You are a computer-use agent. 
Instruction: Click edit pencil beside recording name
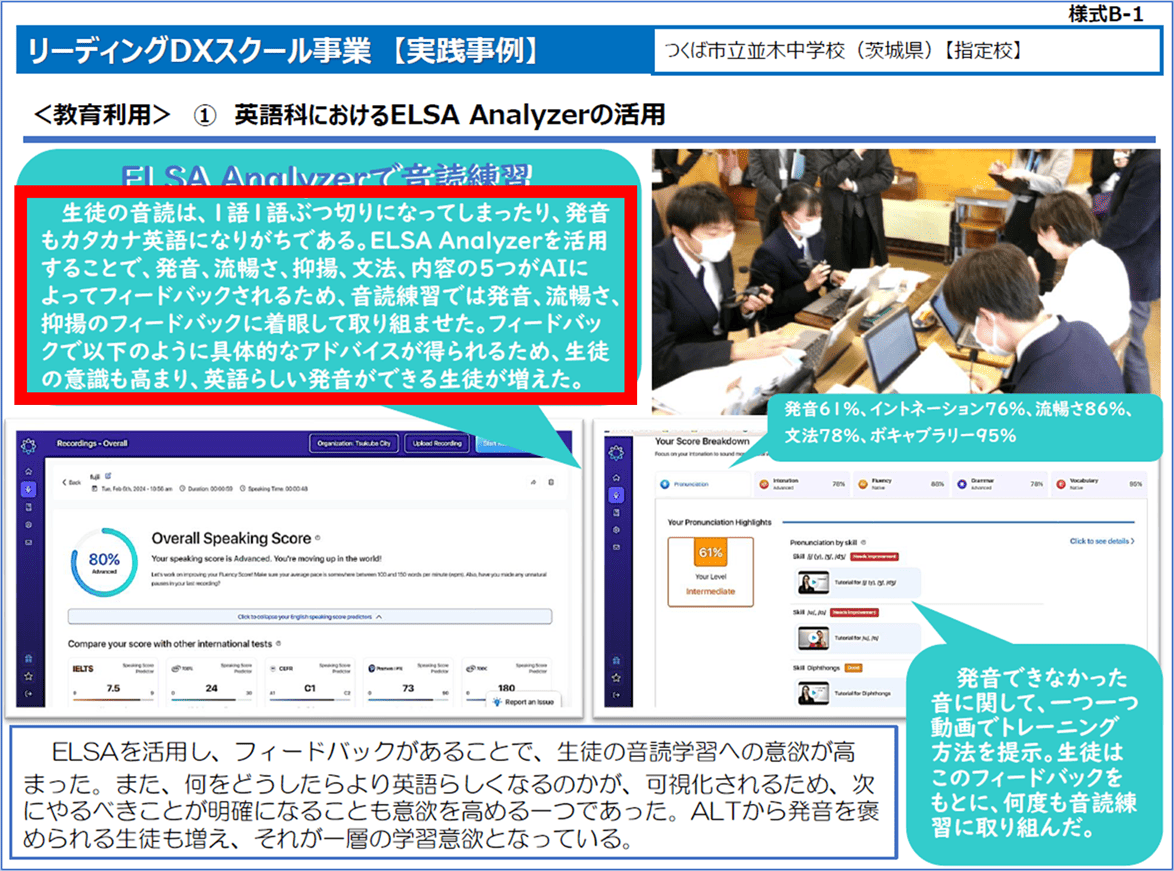(x=109, y=476)
